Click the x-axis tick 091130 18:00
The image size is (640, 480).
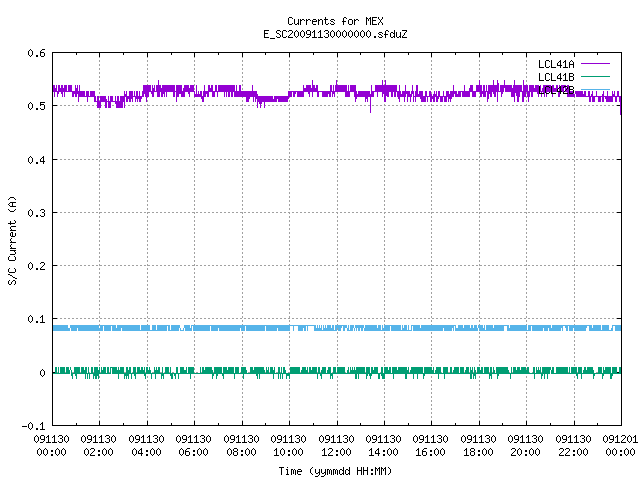pyautogui.click(x=478, y=446)
